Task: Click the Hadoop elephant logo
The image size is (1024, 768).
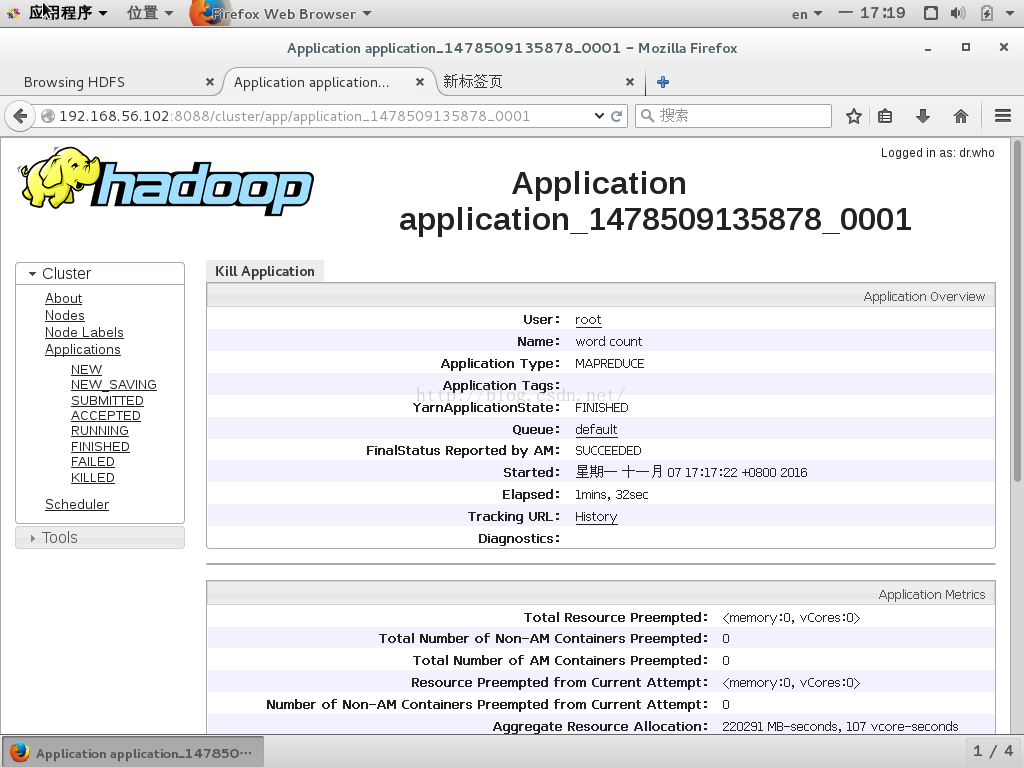Action: (167, 180)
